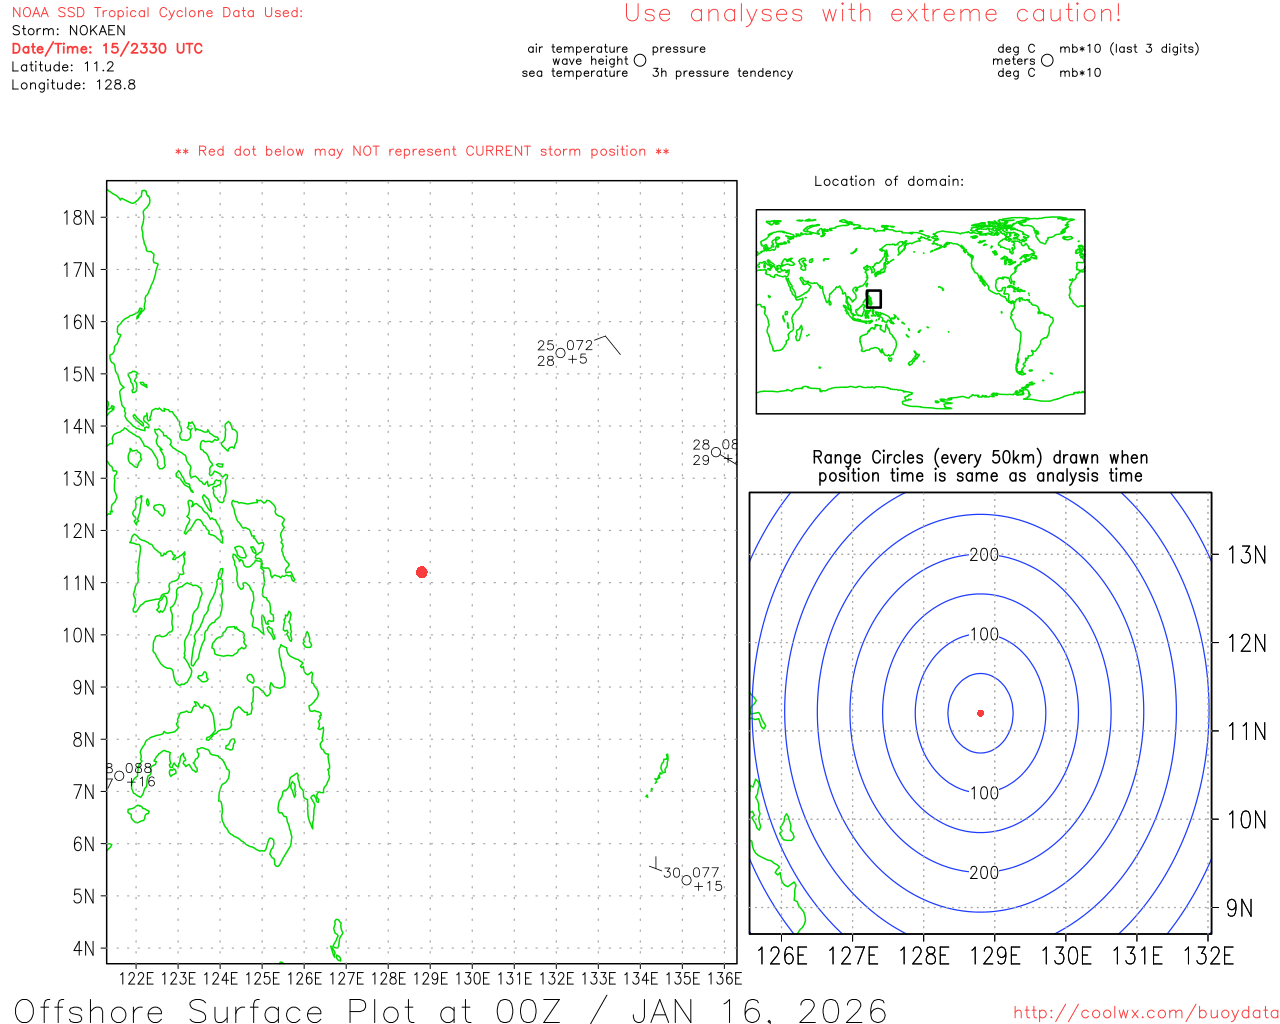1280x1024 pixels.
Task: Click the '+15' pressure tendency value
Action: coord(708,886)
